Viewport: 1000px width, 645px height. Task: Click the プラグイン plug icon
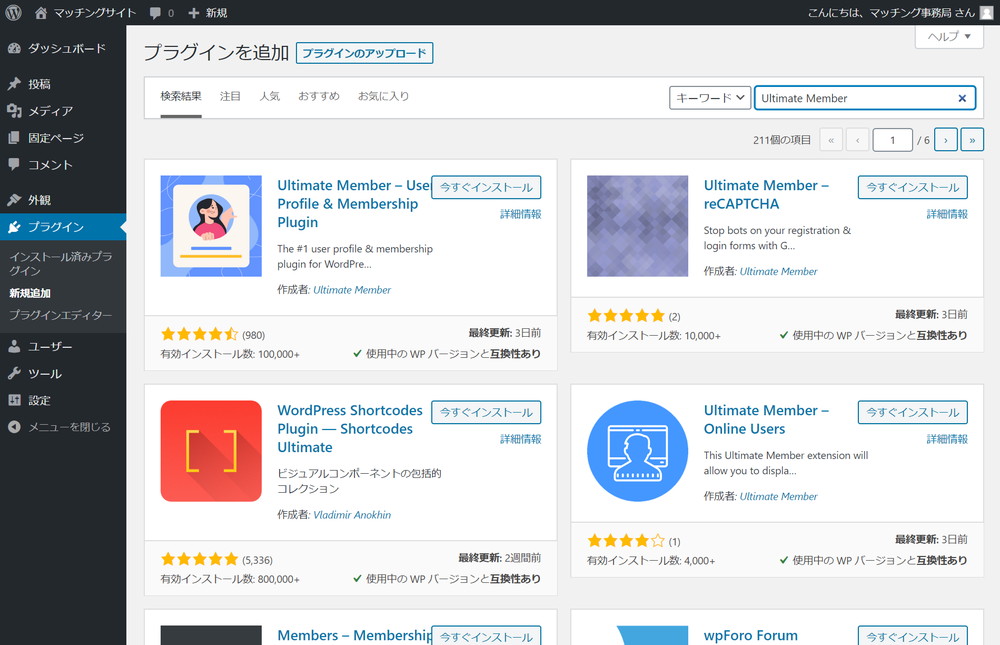click(14, 226)
